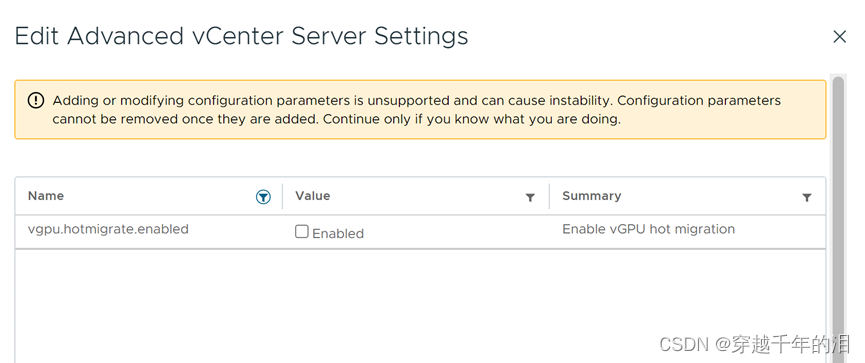The image size is (865, 363).
Task: Click the warning exclamation icon
Action: tap(36, 100)
